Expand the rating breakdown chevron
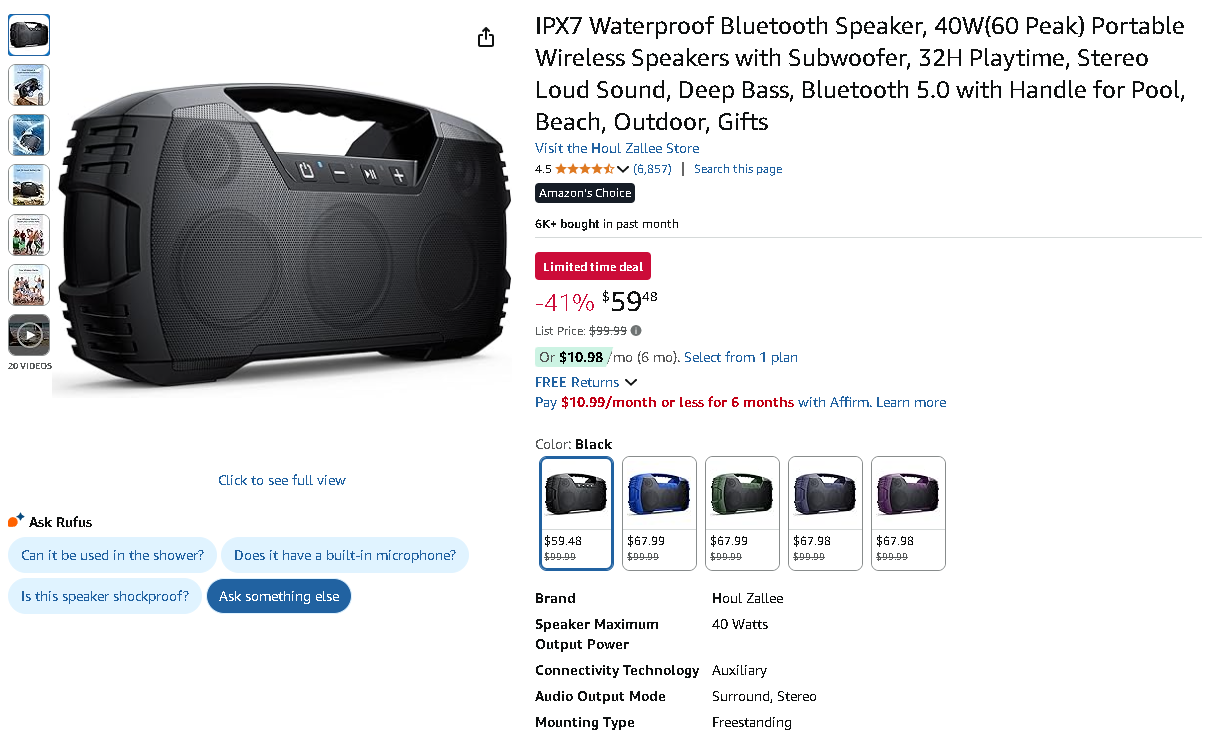1208x735 pixels. [x=624, y=169]
